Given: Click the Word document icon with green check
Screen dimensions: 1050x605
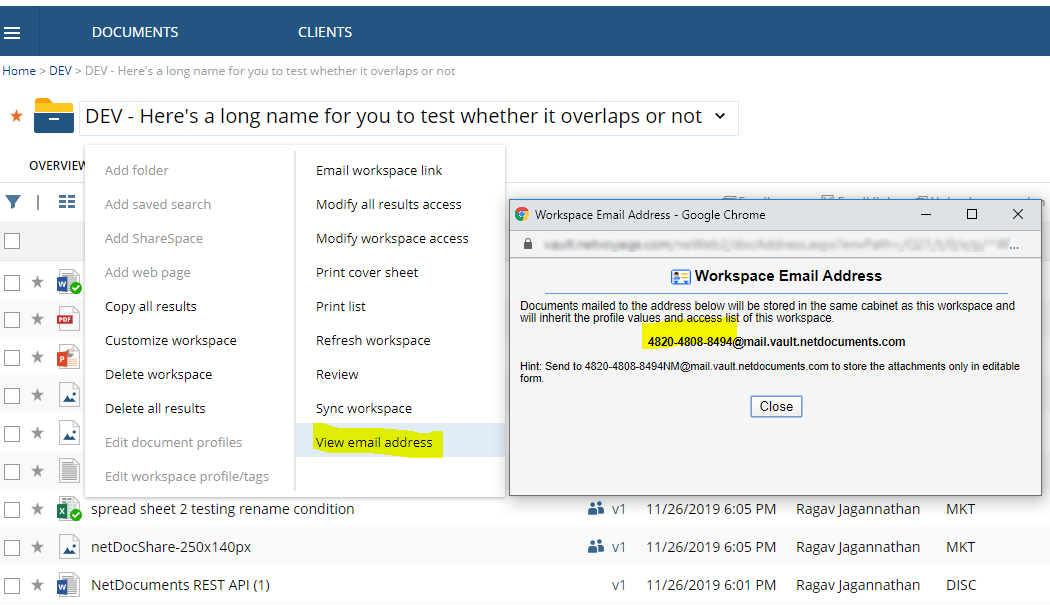Looking at the screenshot, I should [69, 282].
